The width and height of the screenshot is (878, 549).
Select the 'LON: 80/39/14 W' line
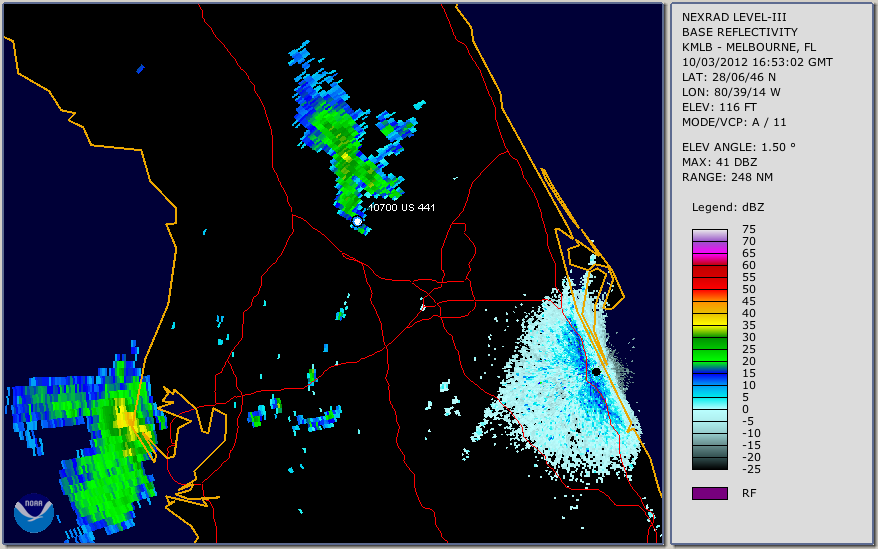pos(731,92)
